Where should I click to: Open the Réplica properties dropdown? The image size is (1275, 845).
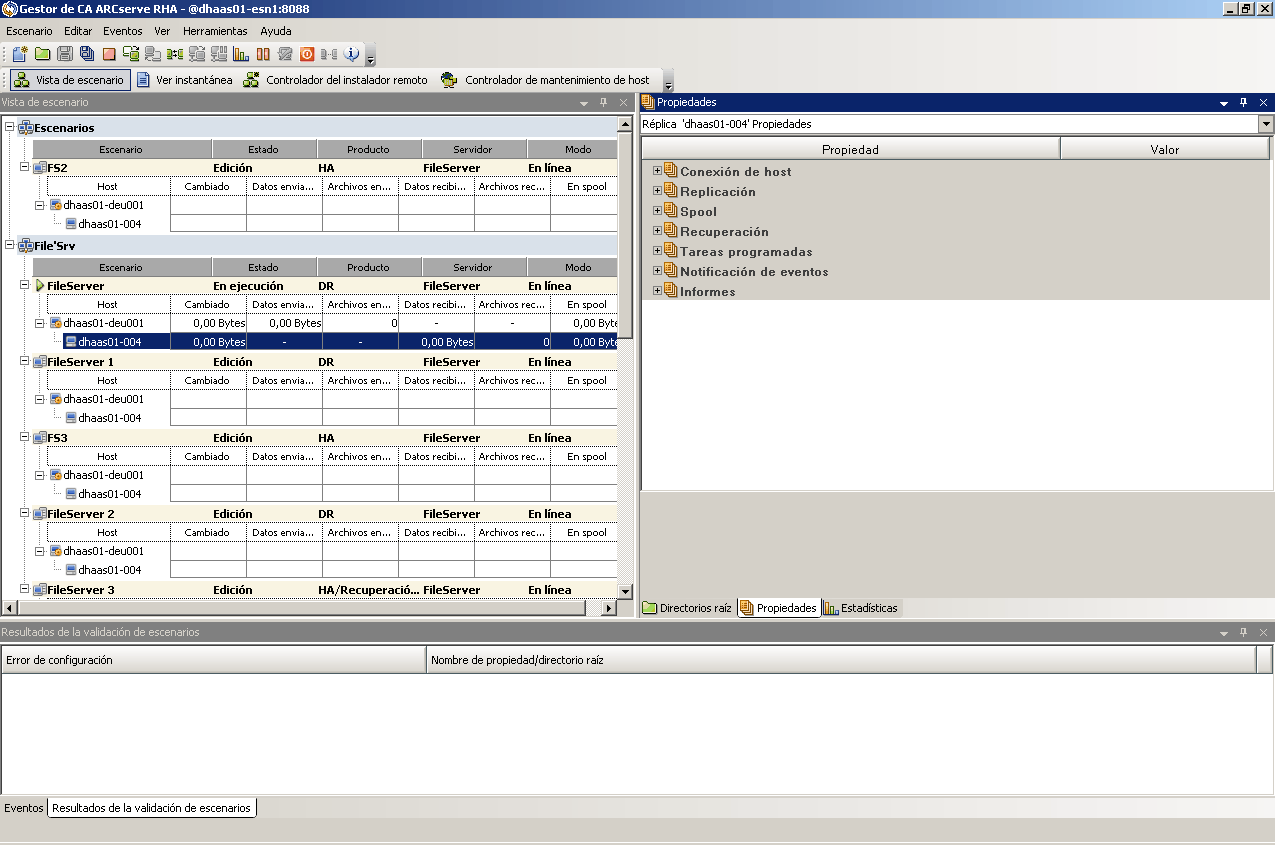pos(1266,124)
